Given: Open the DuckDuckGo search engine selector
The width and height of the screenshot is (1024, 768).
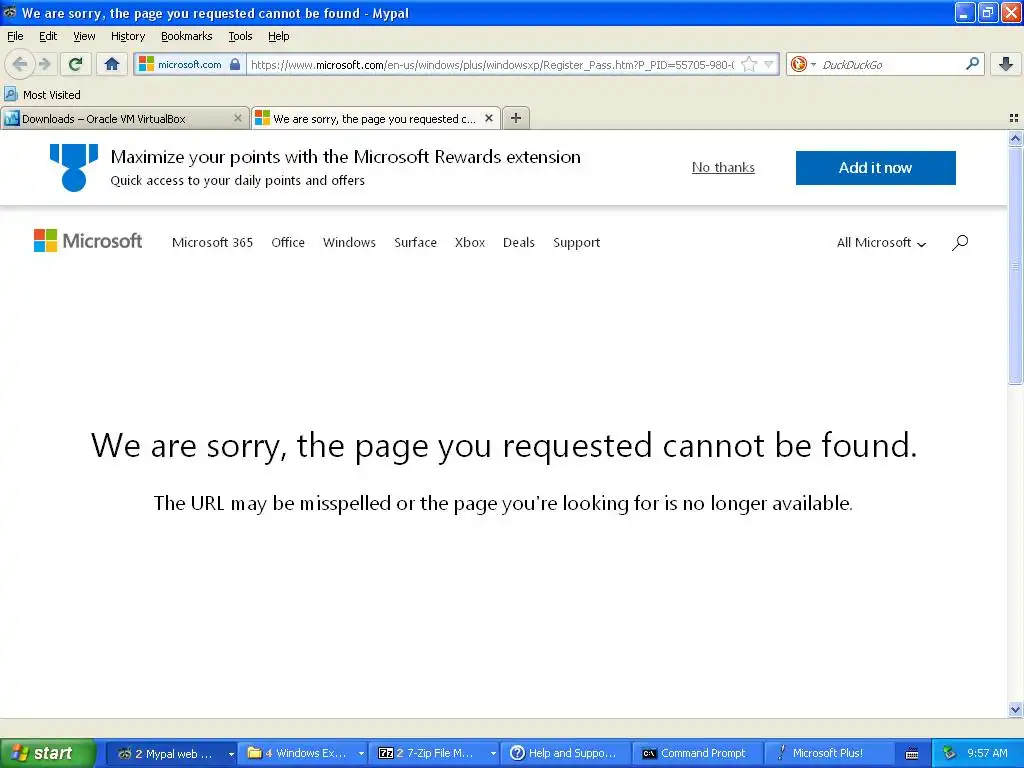Looking at the screenshot, I should pyautogui.click(x=803, y=64).
